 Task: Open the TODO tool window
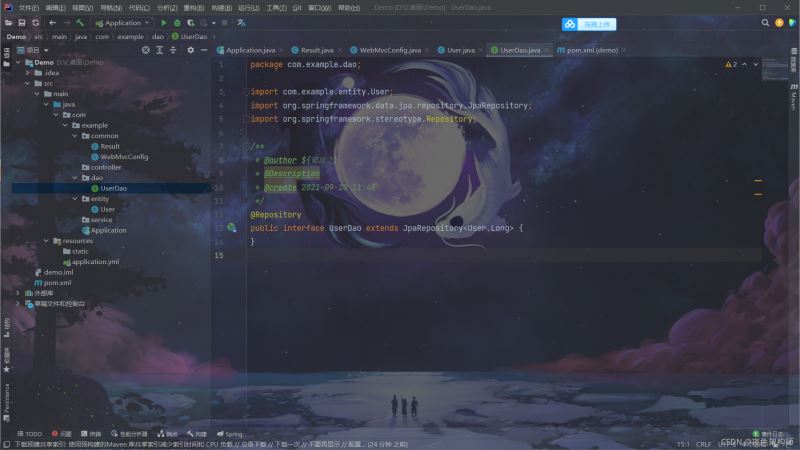[x=30, y=434]
